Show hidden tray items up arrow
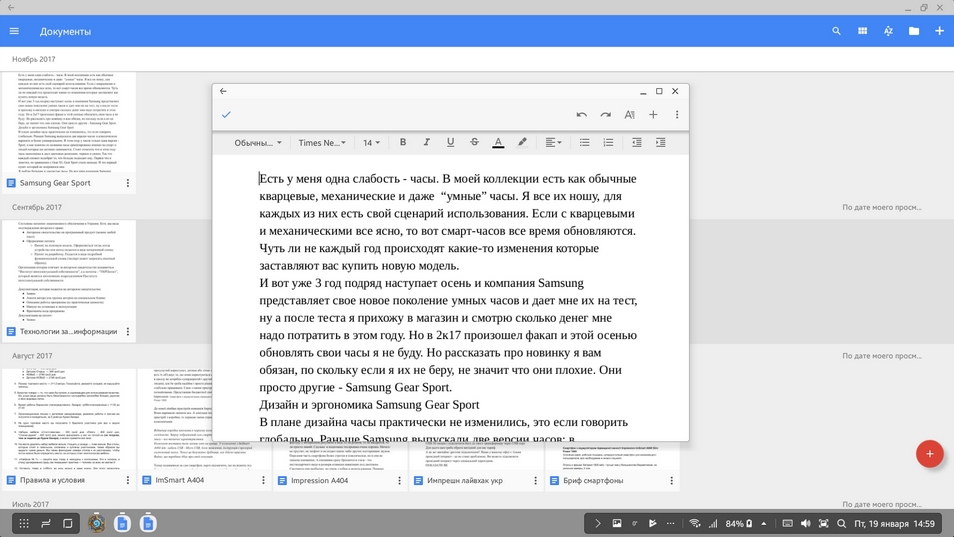Screen dimensions: 954x537 pyautogui.click(x=764, y=523)
